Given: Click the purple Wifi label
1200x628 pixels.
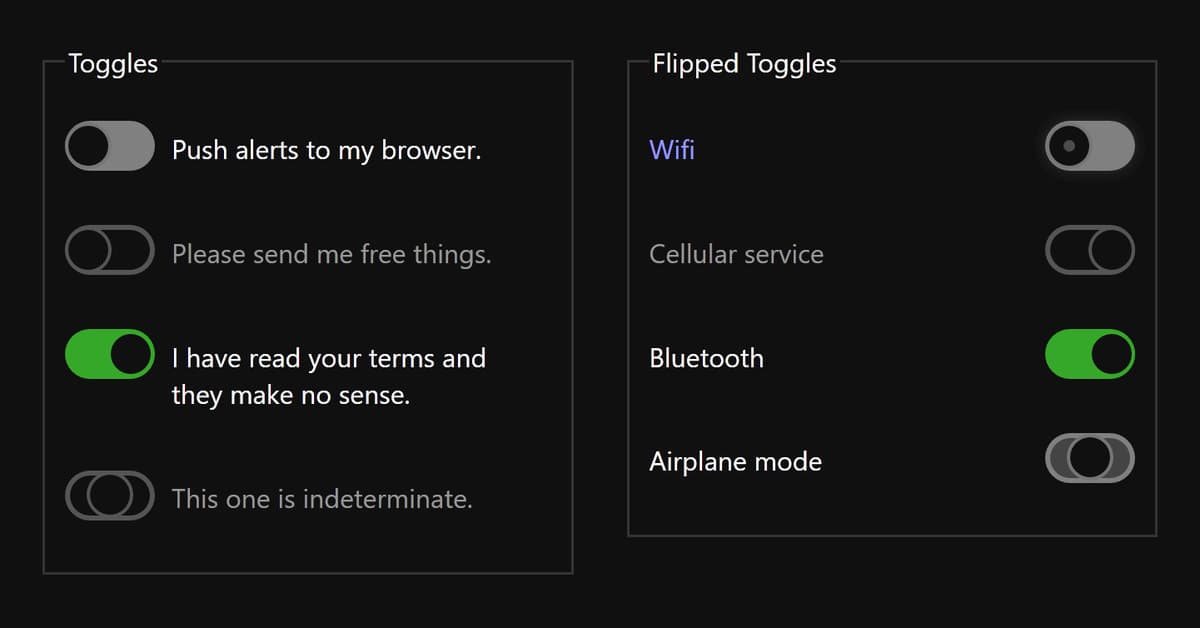Looking at the screenshot, I should (672, 150).
